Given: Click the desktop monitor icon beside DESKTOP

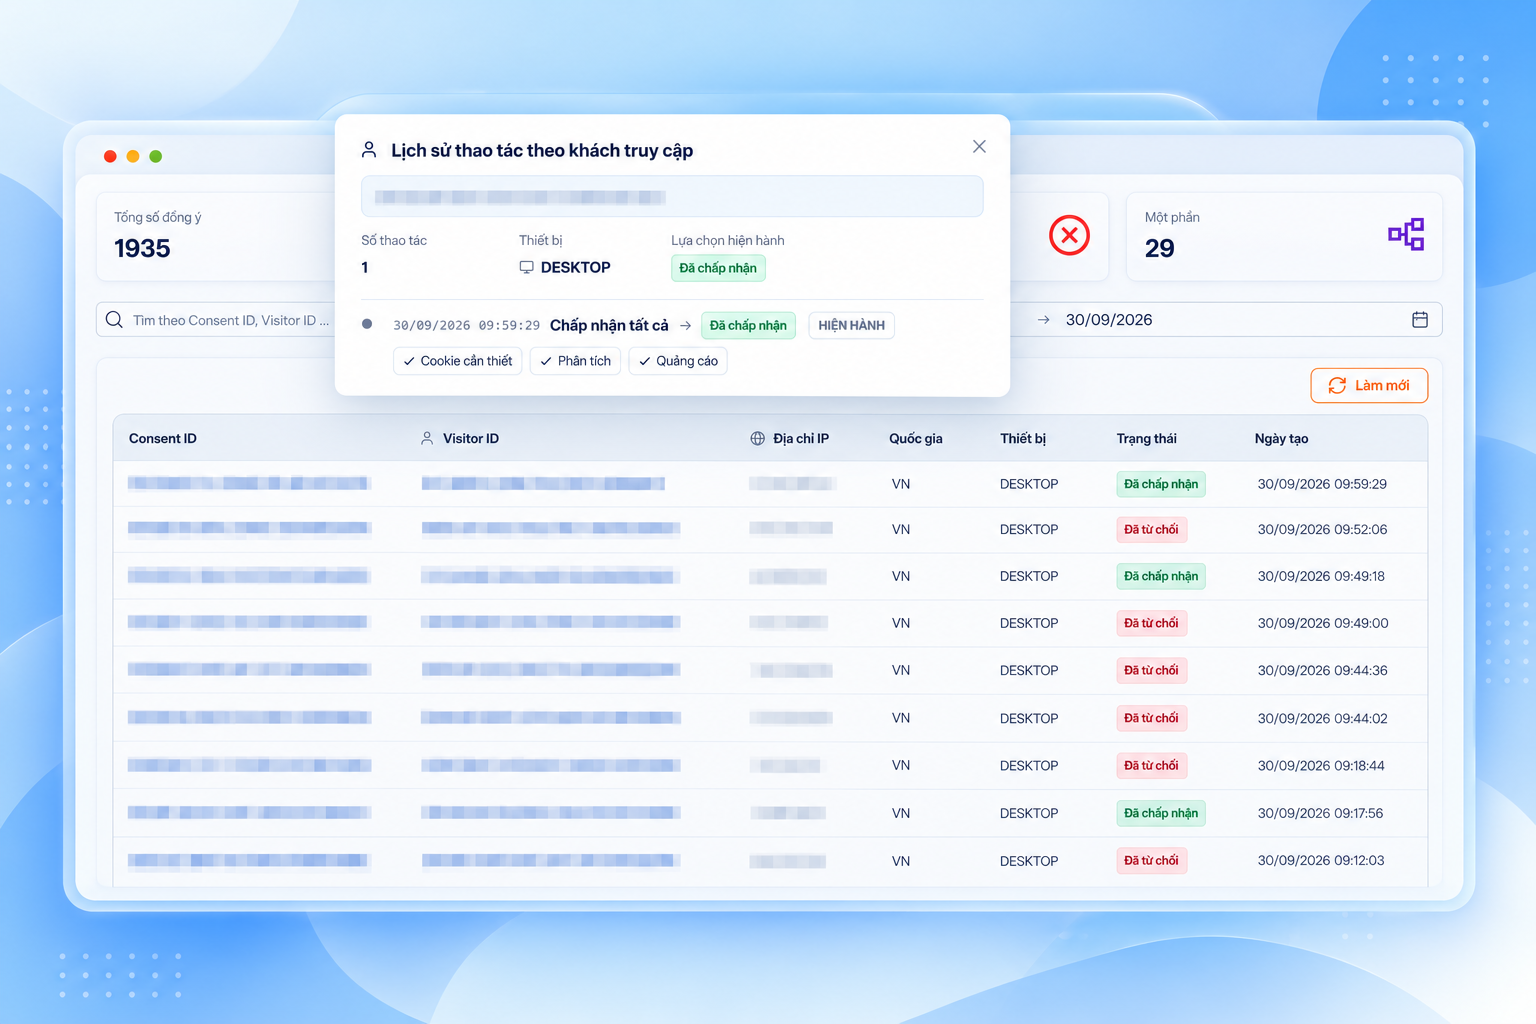Looking at the screenshot, I should pos(526,267).
